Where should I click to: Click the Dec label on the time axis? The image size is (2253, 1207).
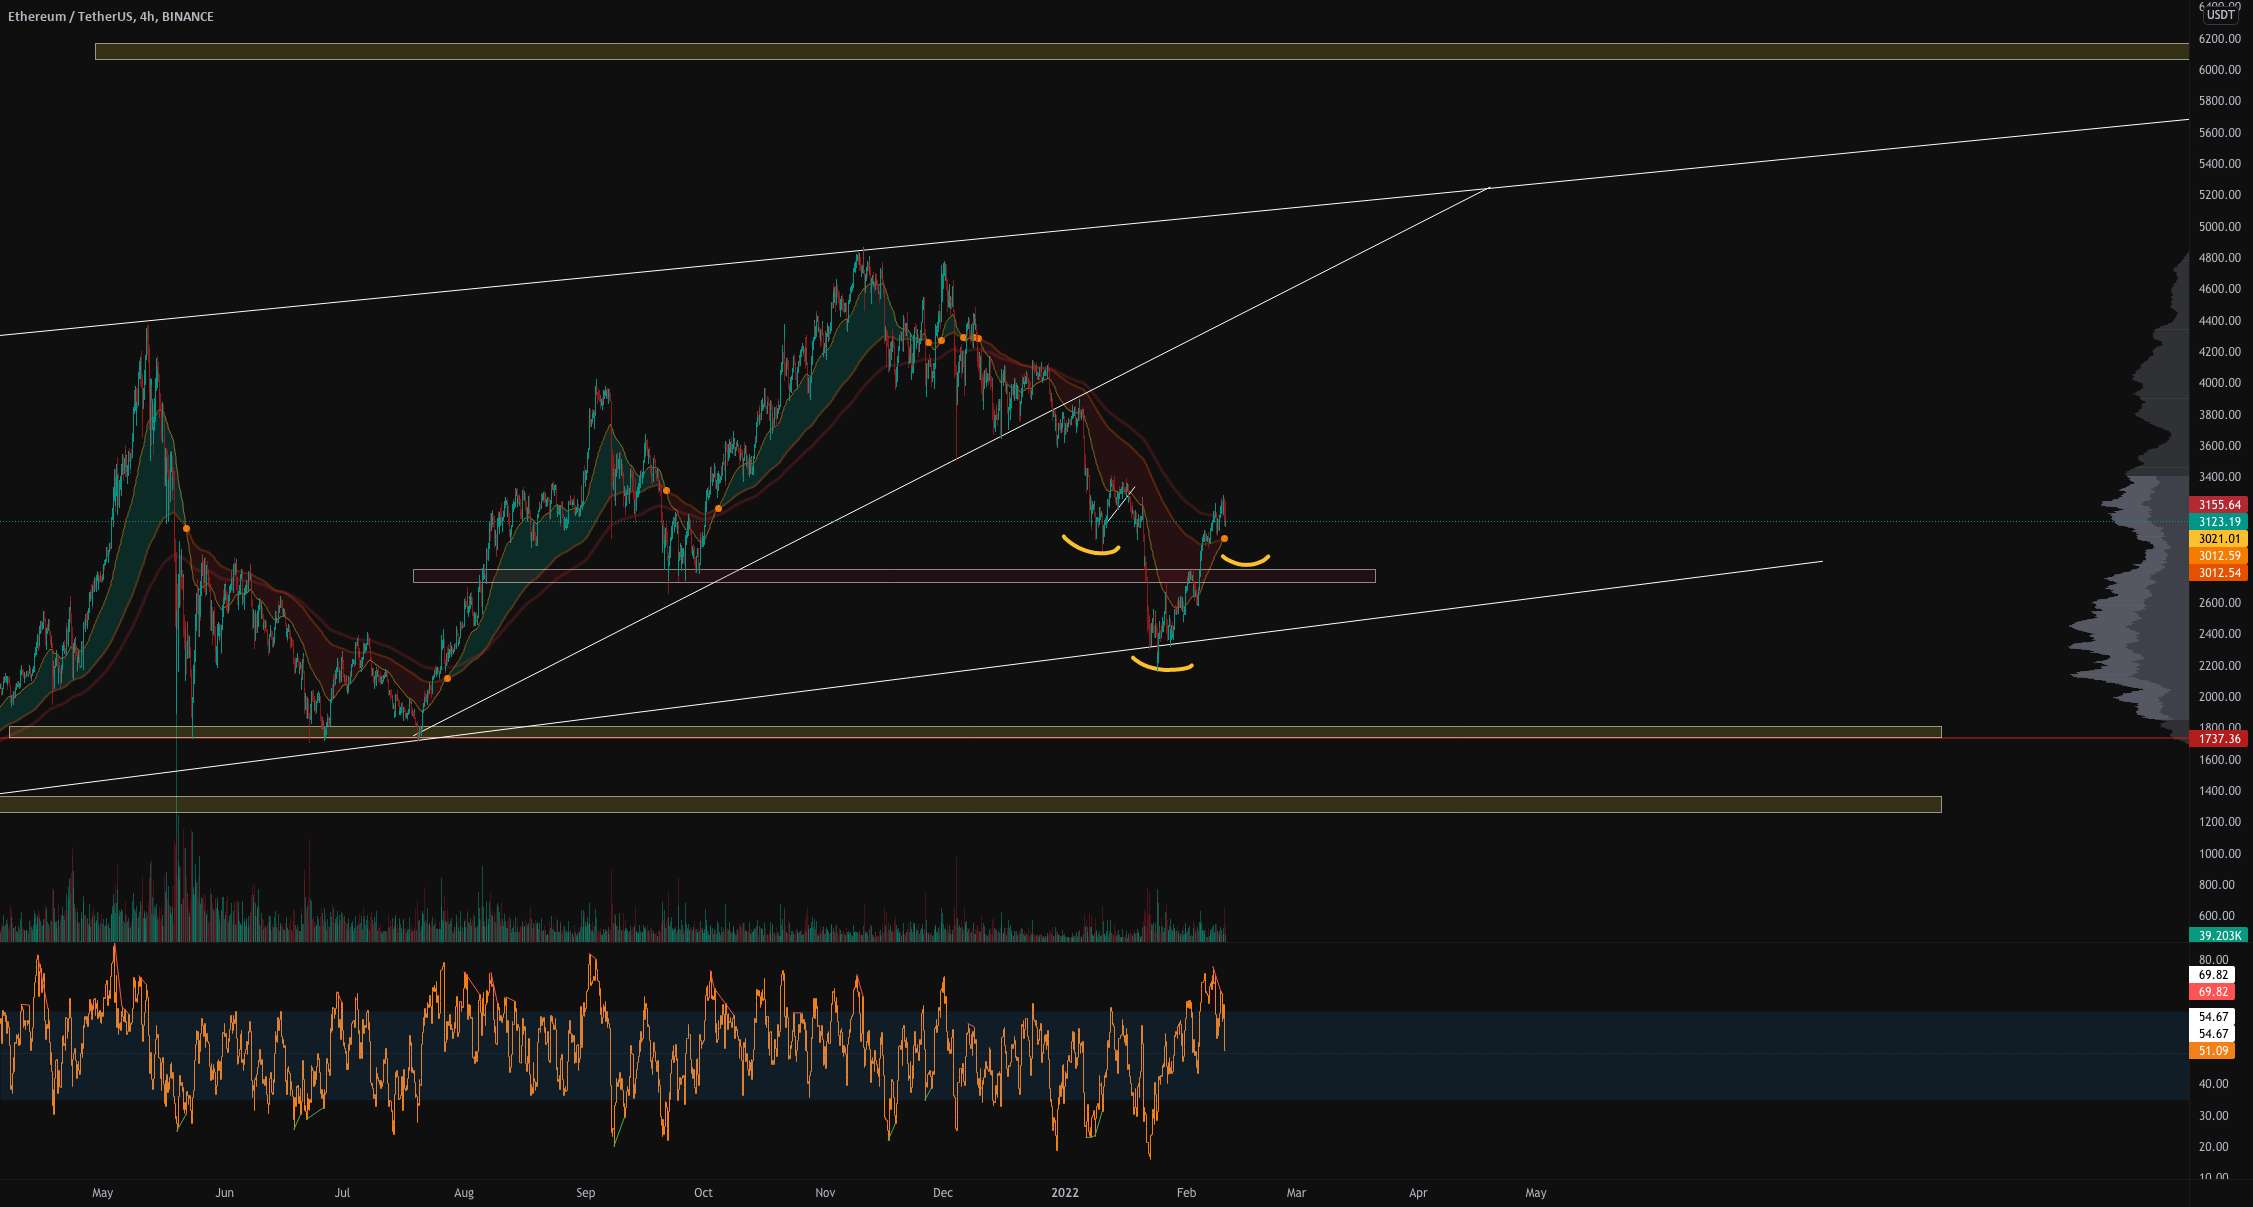pos(943,1193)
